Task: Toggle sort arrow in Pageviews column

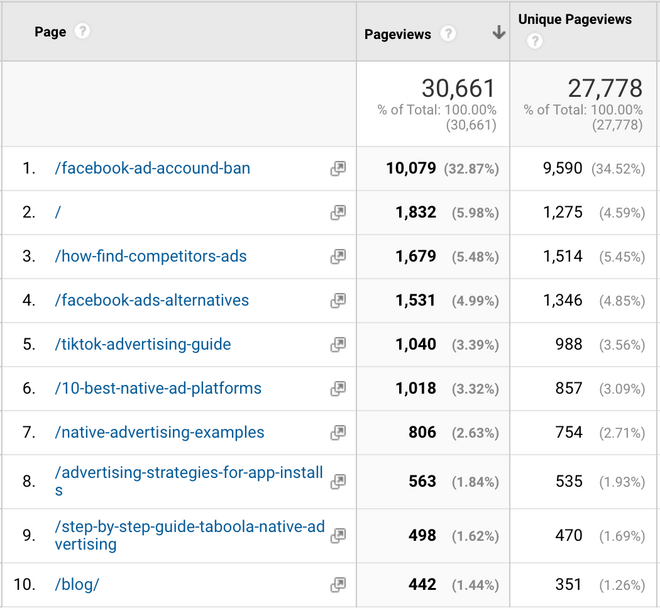Action: 499,33
